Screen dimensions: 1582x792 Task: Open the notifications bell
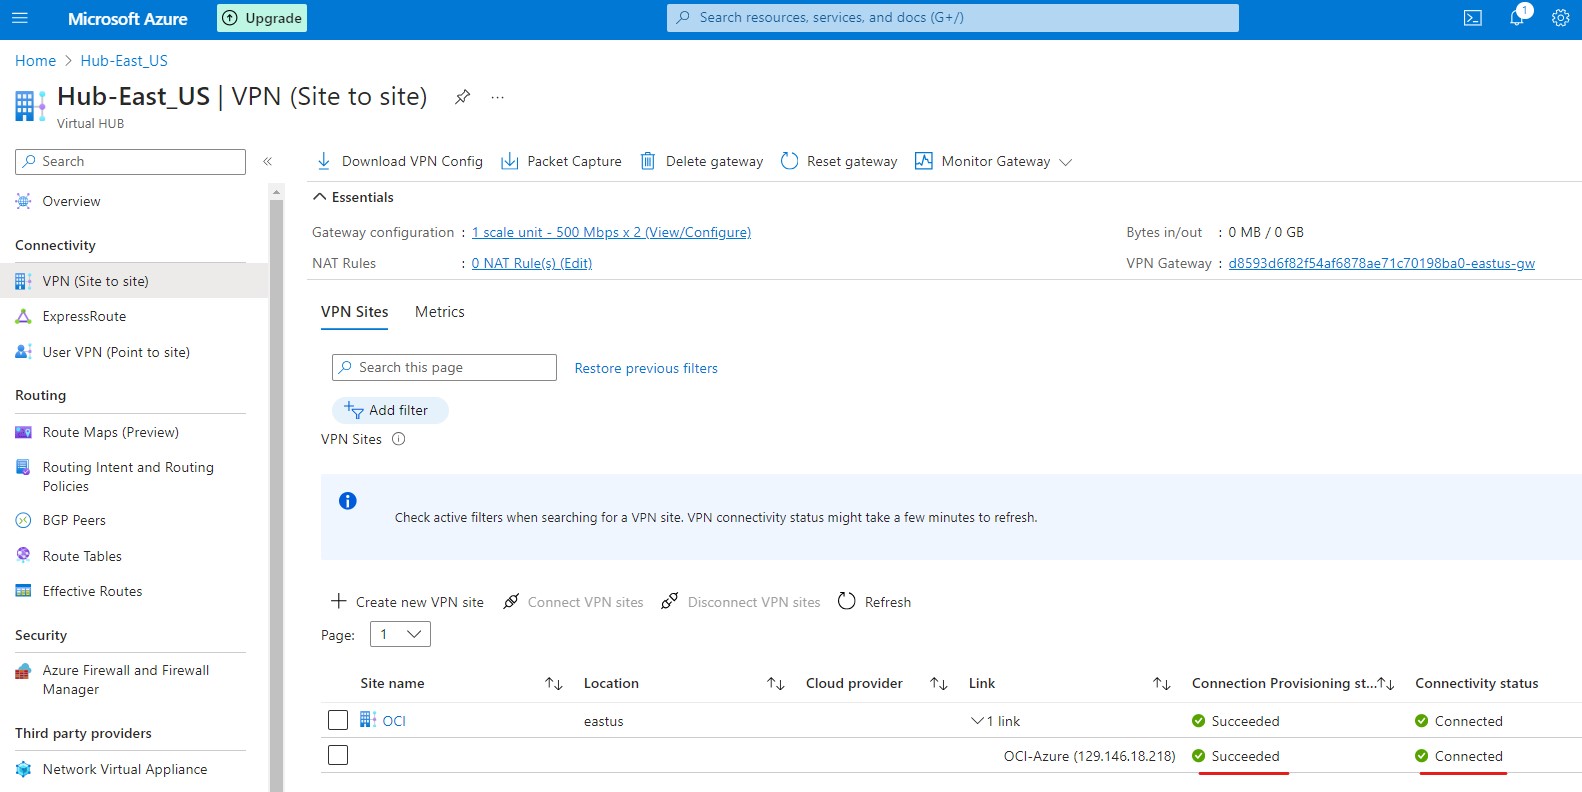tap(1517, 18)
